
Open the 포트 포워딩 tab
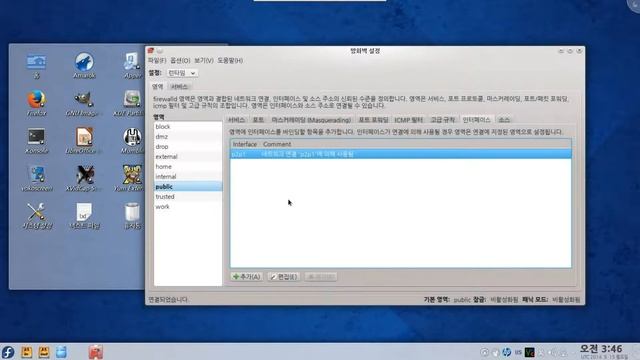tap(373, 120)
